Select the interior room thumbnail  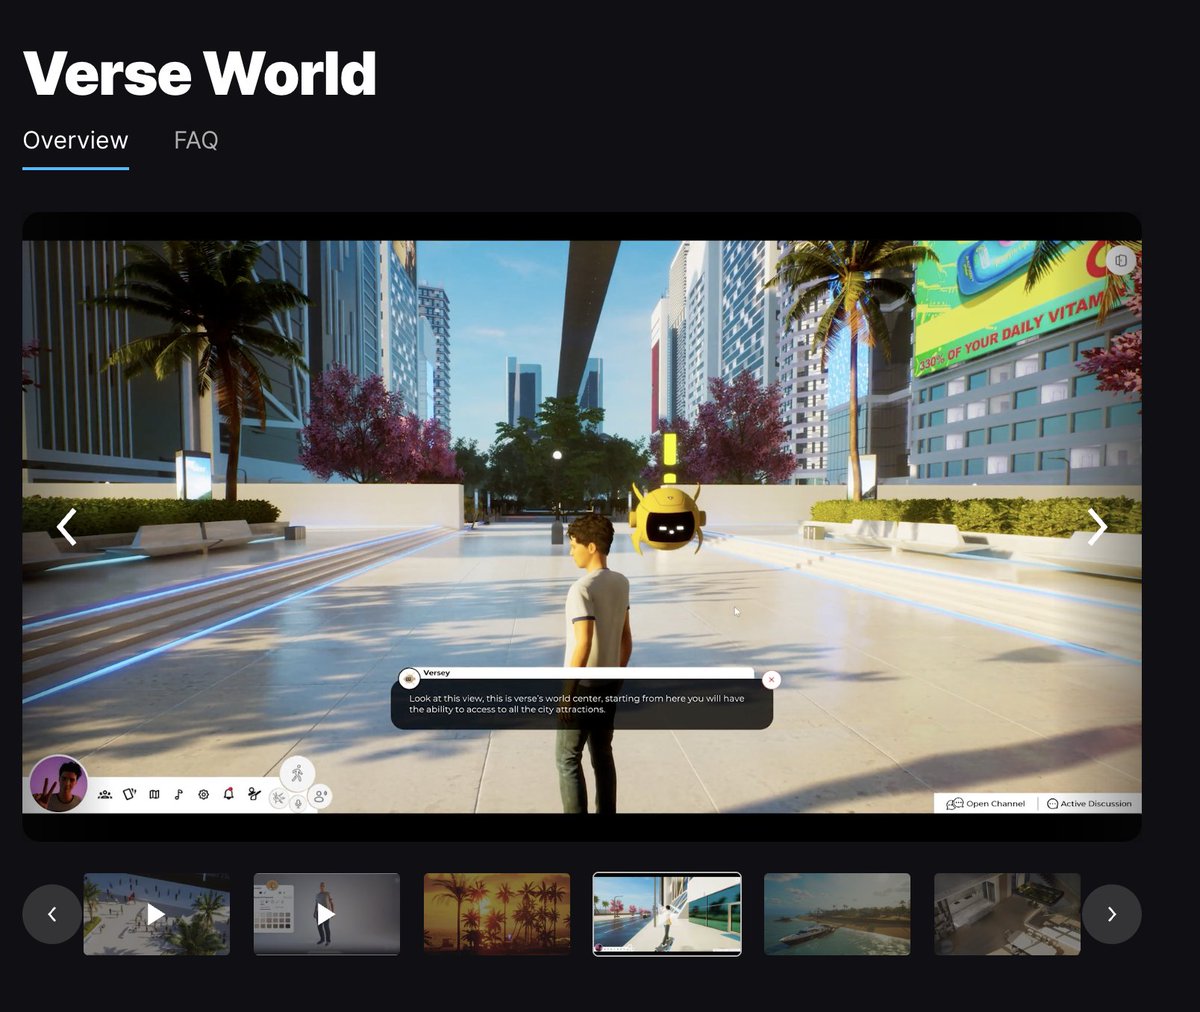point(1007,914)
